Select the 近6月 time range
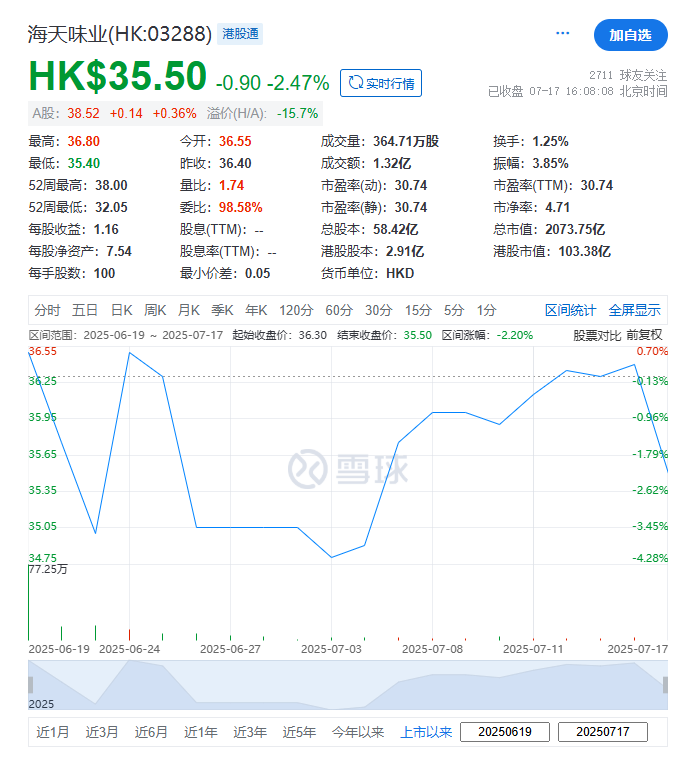The height and width of the screenshot is (760, 686). [x=151, y=732]
